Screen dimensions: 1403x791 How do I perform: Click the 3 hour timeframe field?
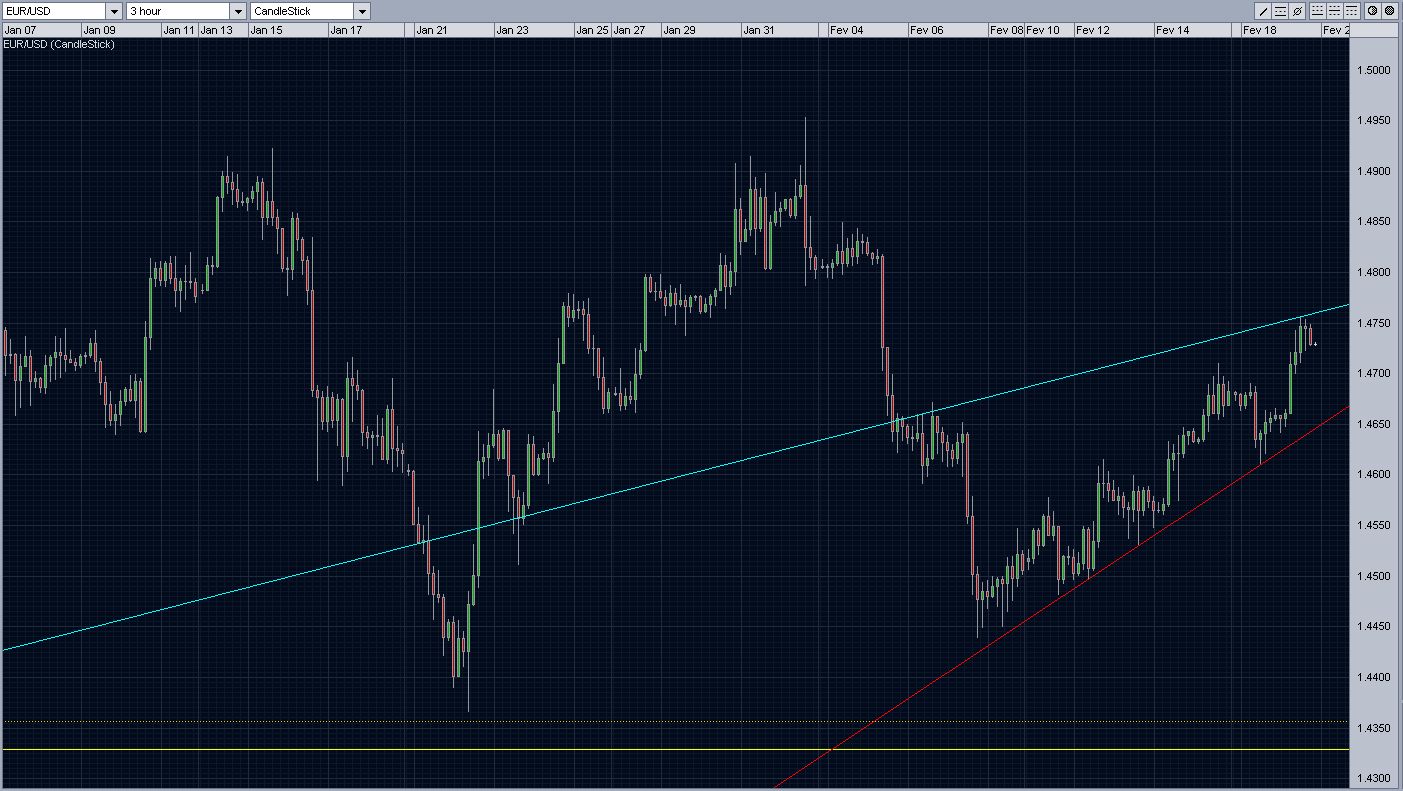tap(177, 11)
